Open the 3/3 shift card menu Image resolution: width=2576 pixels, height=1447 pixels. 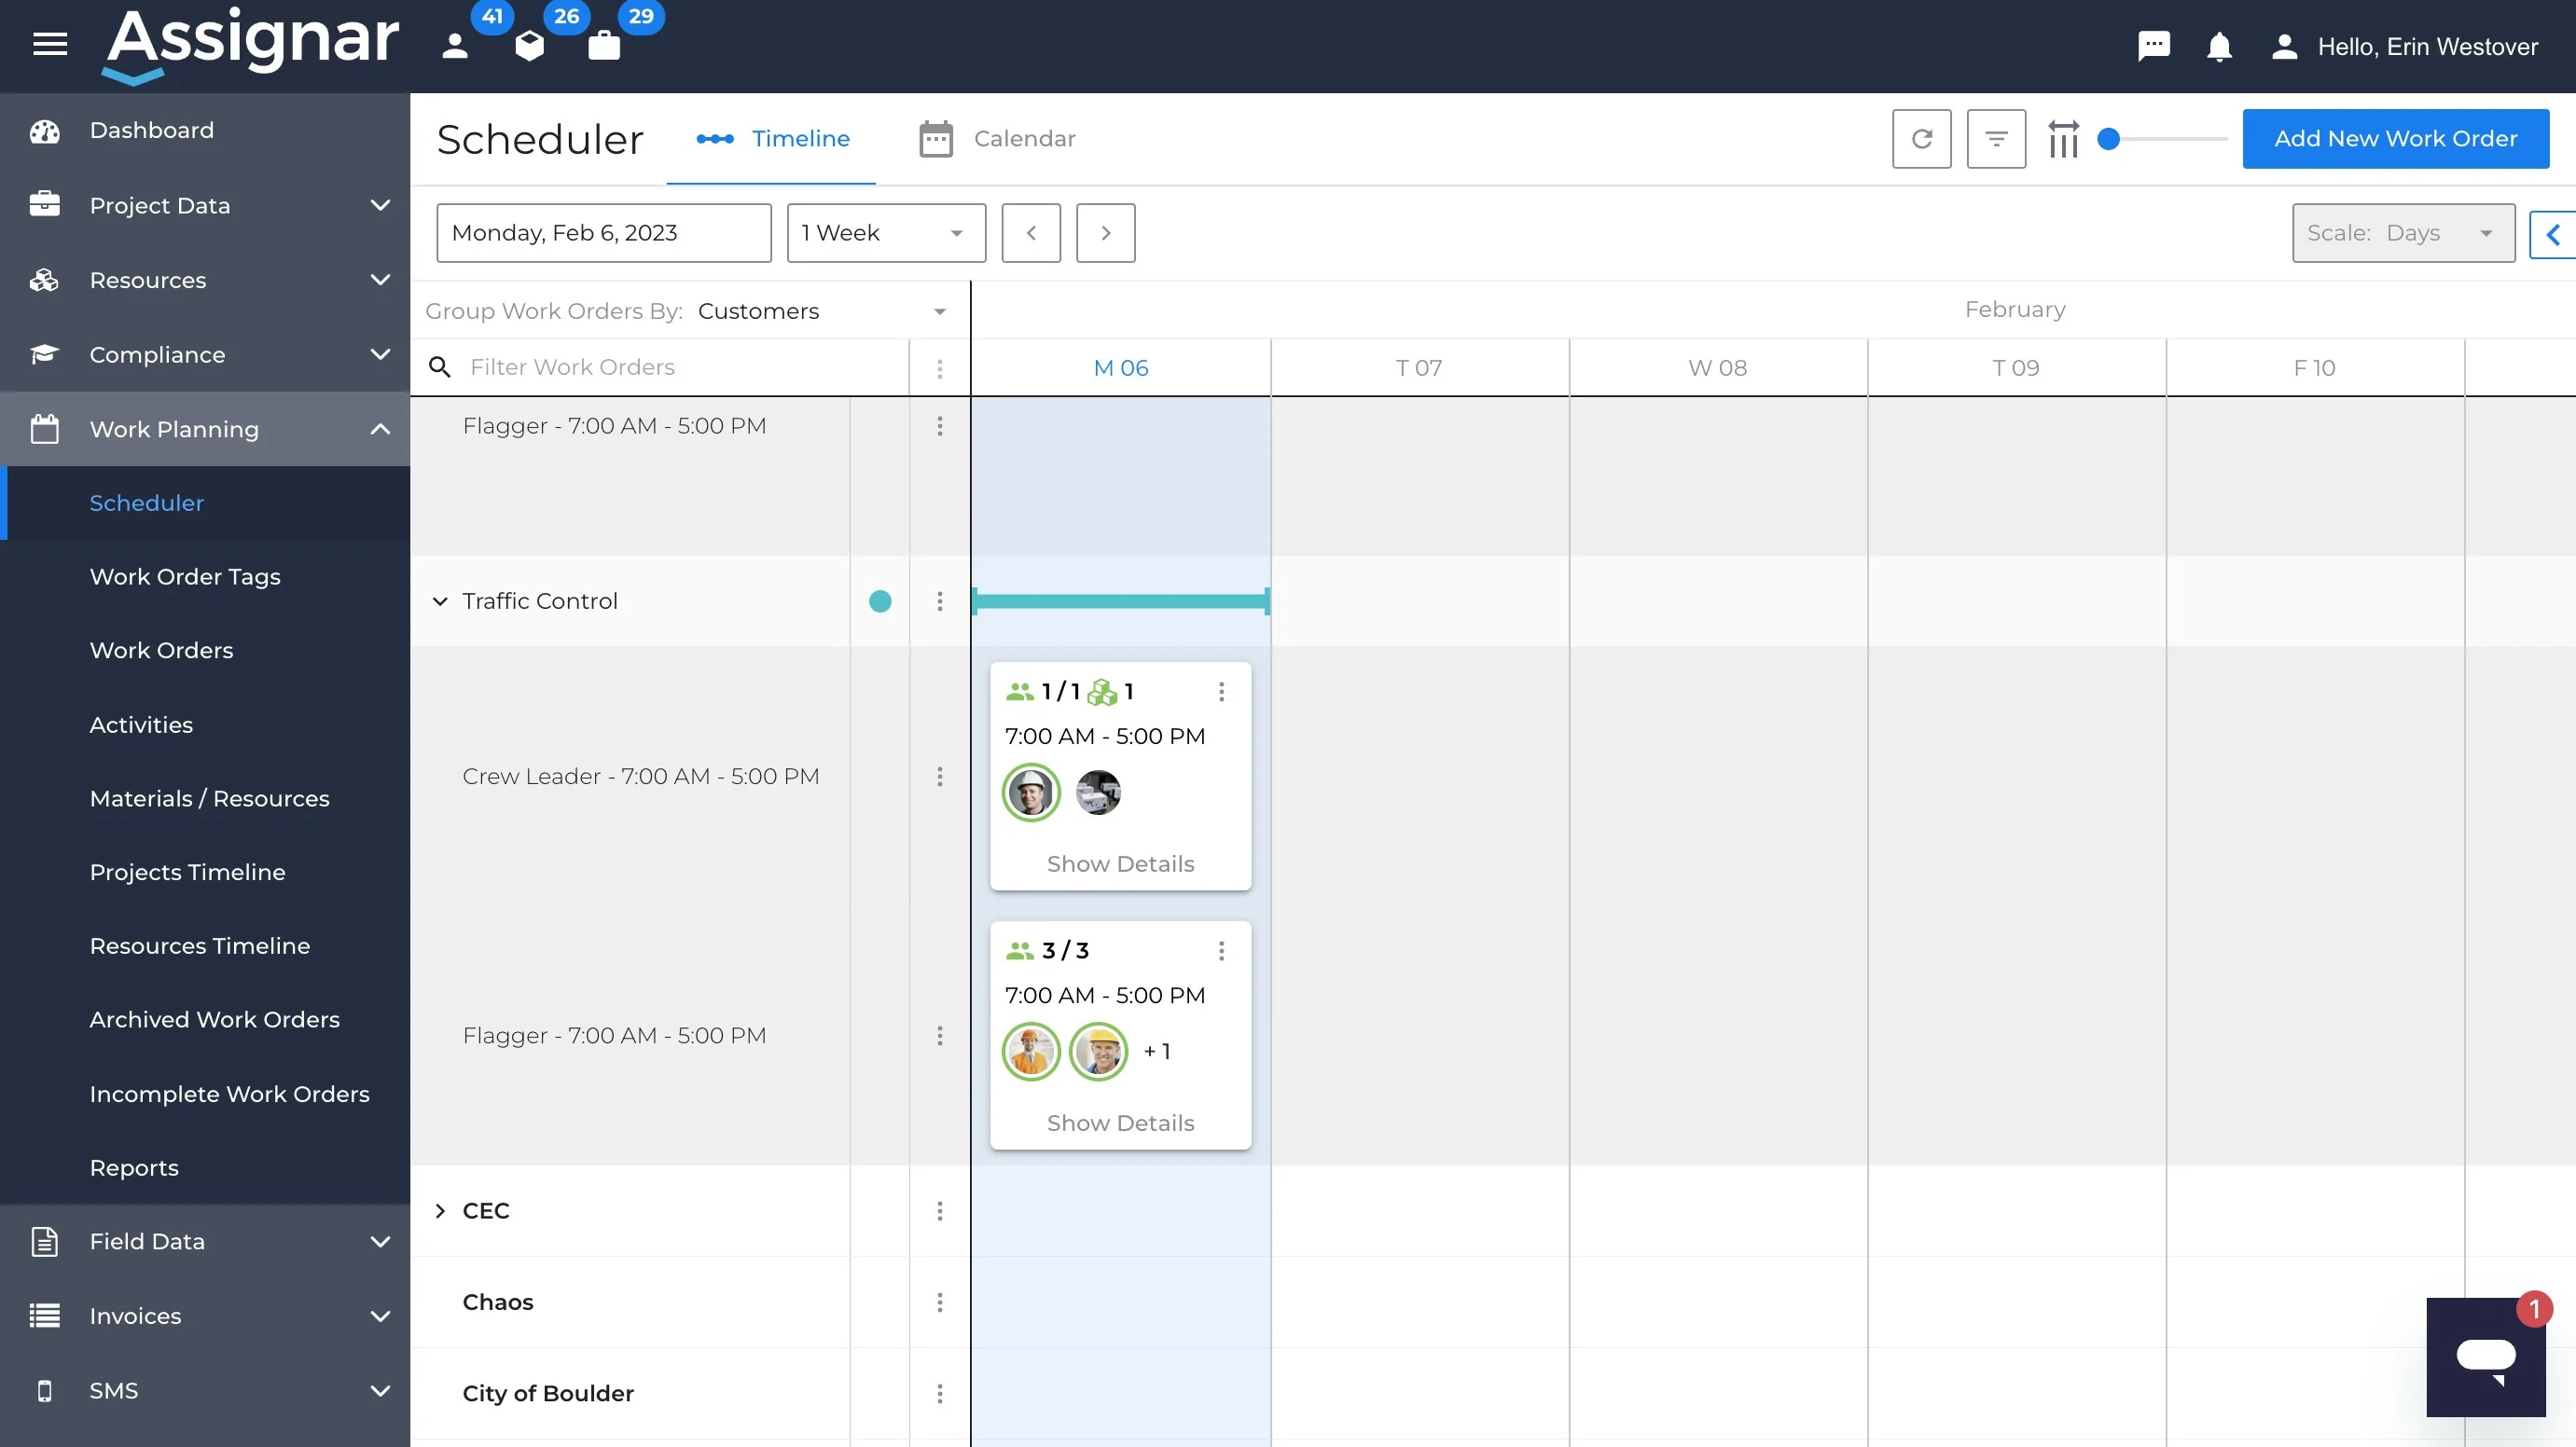1221,951
